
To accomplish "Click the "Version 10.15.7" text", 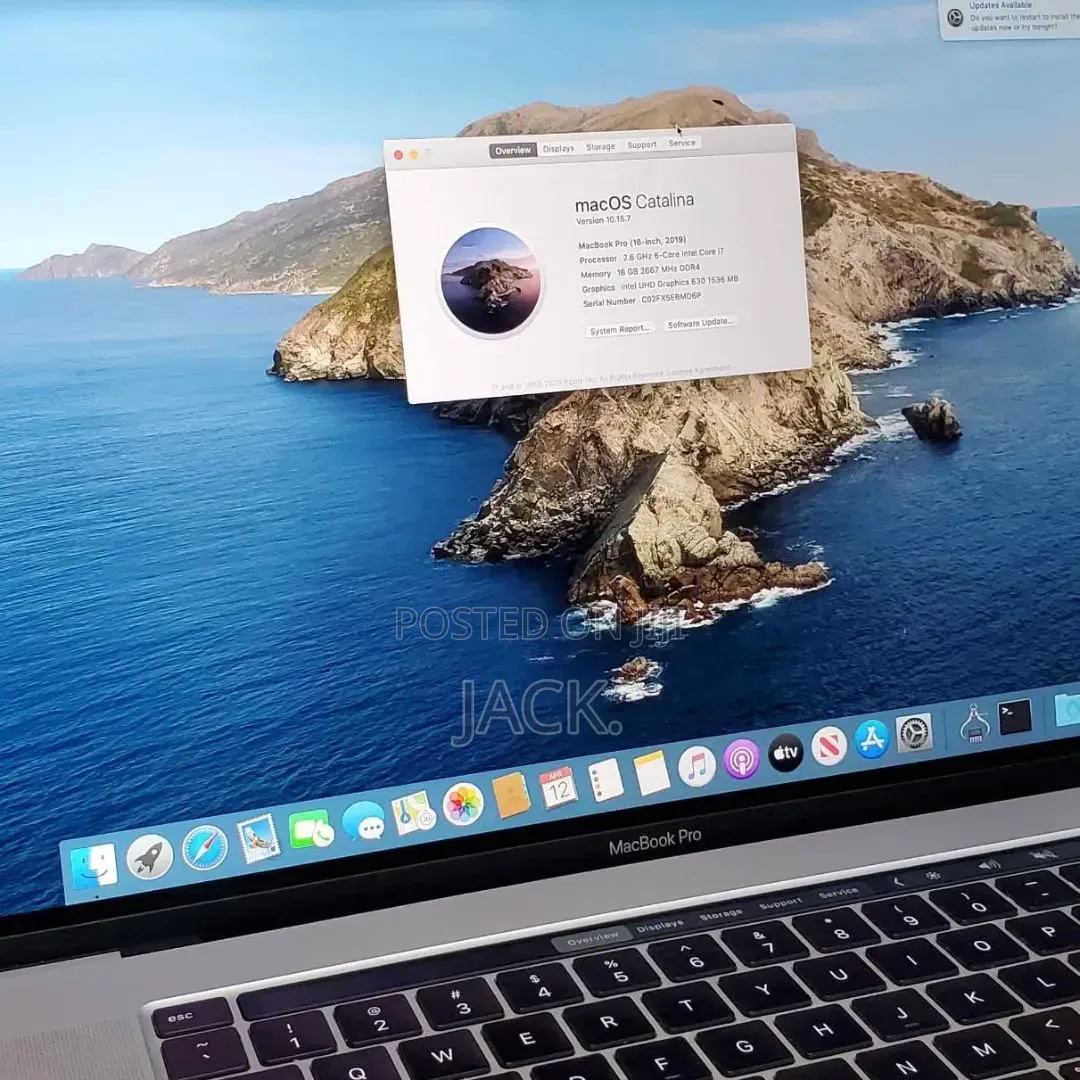I will pos(603,220).
